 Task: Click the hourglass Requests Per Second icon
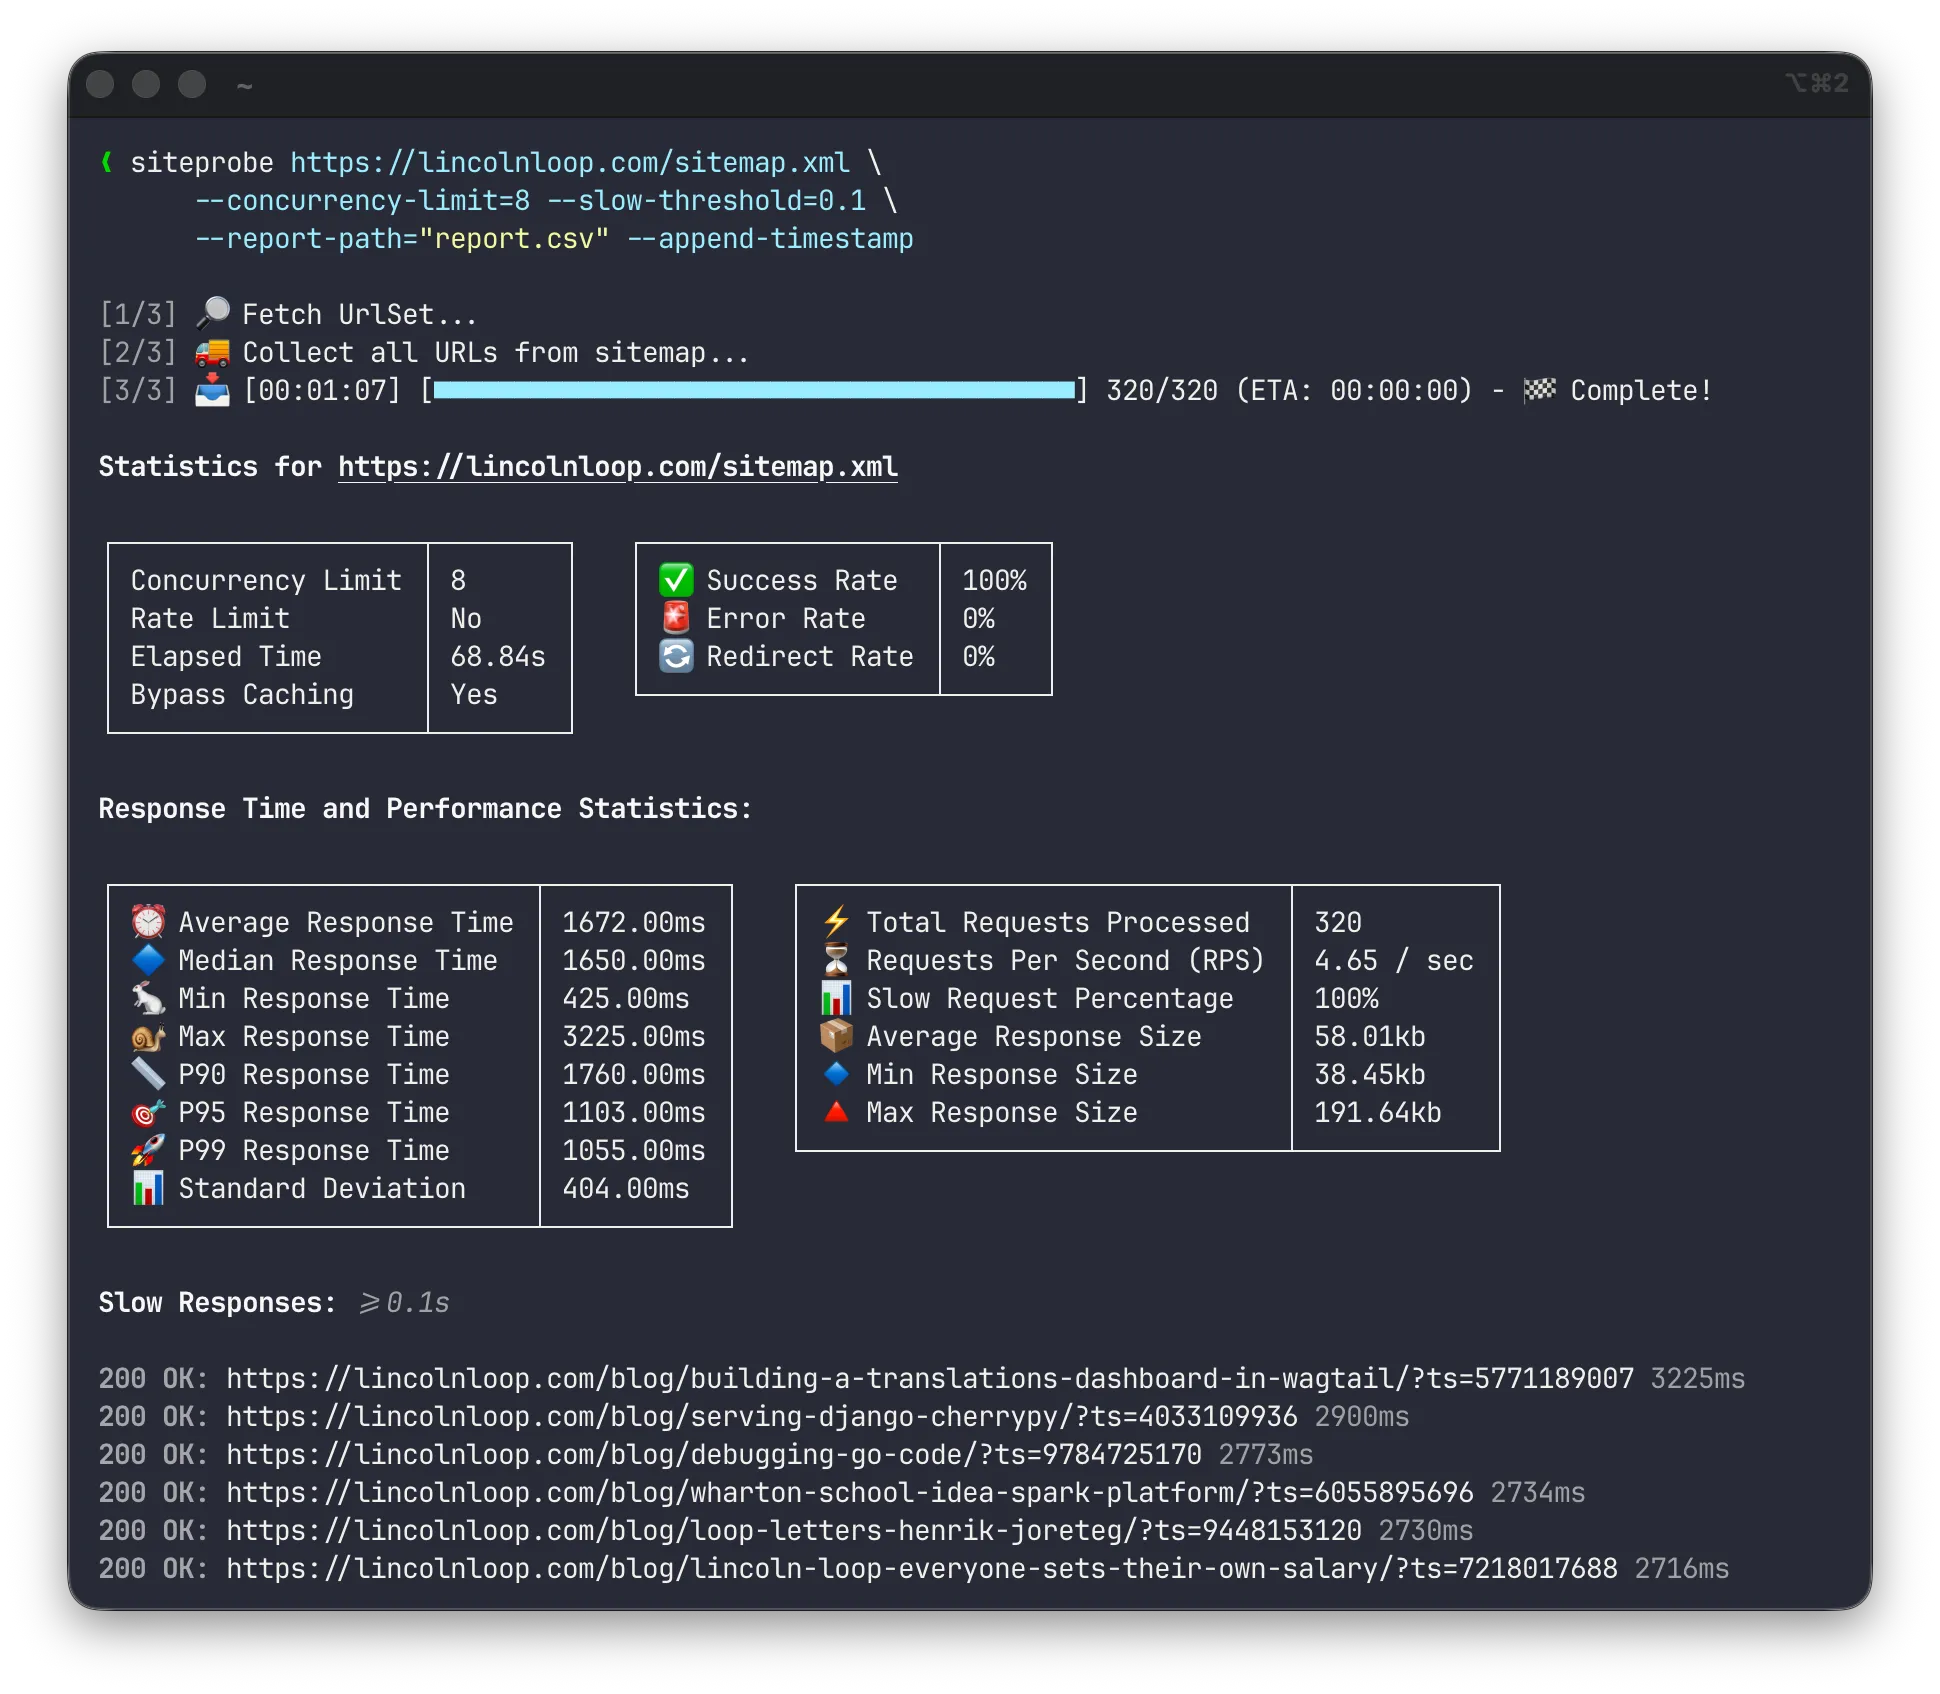pos(835,960)
